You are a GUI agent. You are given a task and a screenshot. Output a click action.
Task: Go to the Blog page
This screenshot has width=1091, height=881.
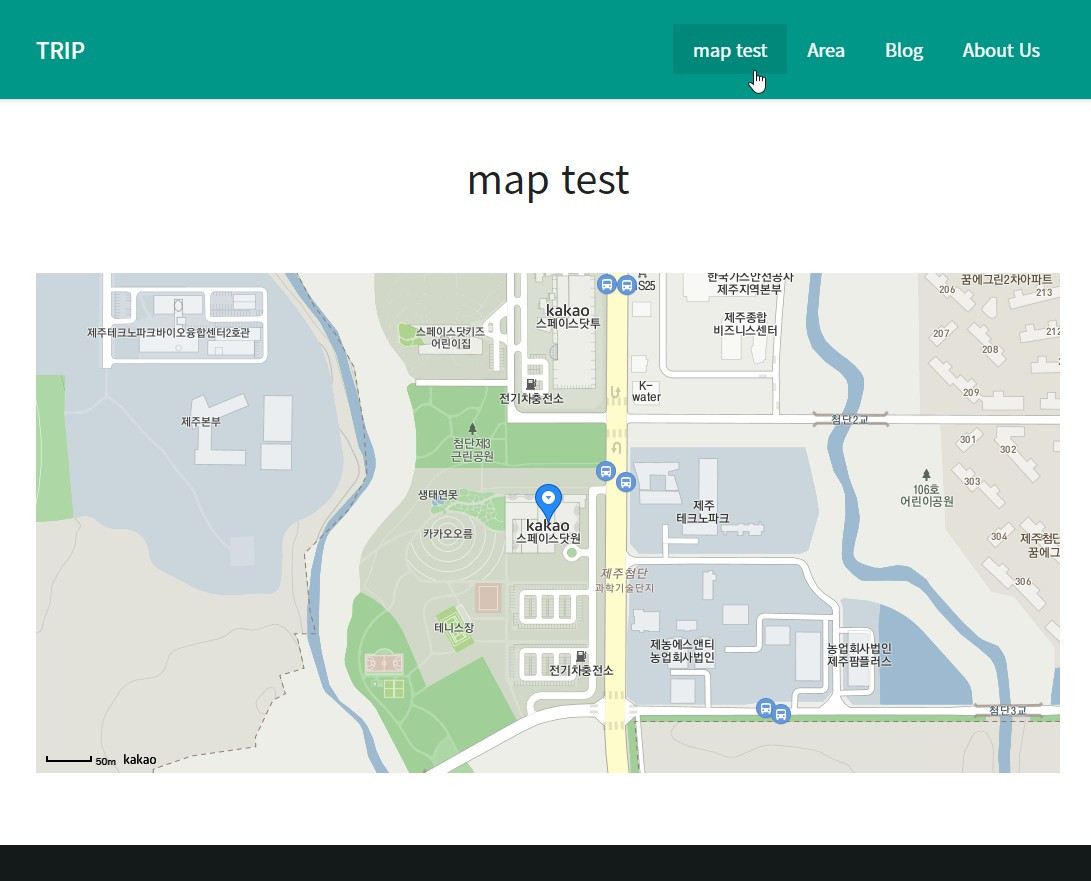pos(904,50)
